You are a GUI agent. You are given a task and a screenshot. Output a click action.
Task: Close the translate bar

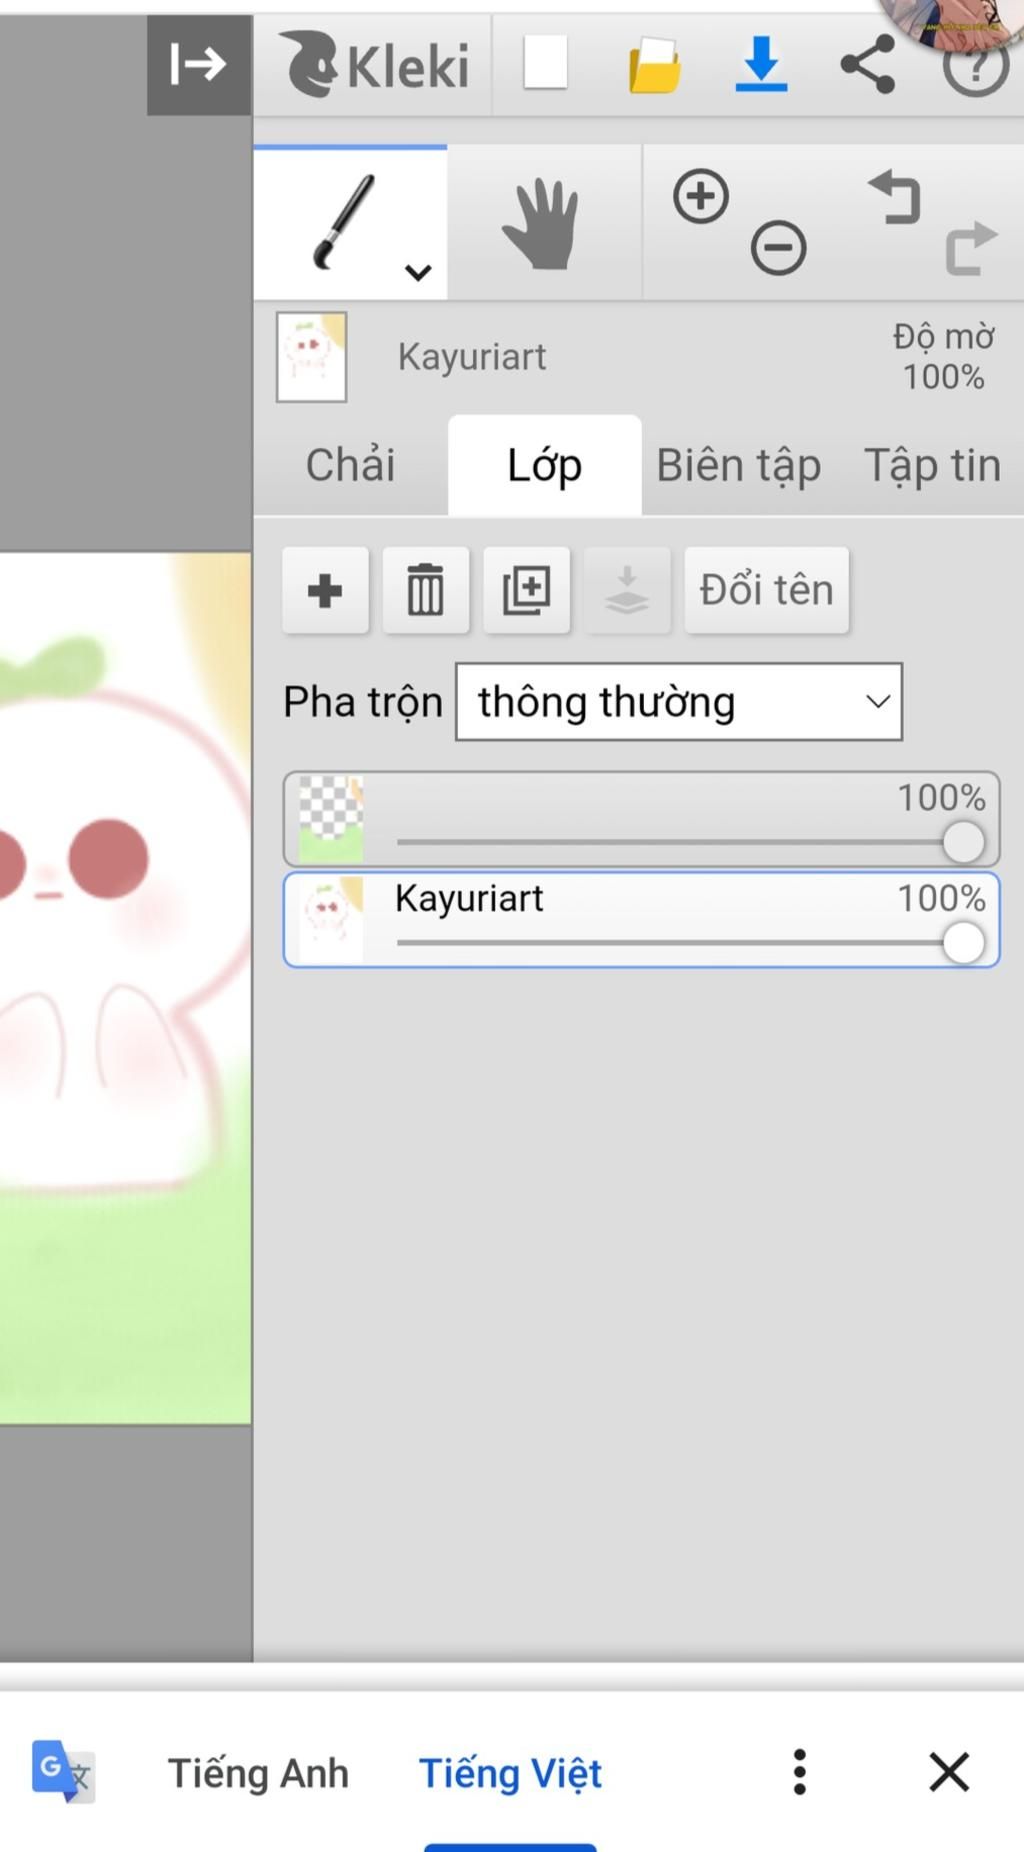(x=949, y=1772)
